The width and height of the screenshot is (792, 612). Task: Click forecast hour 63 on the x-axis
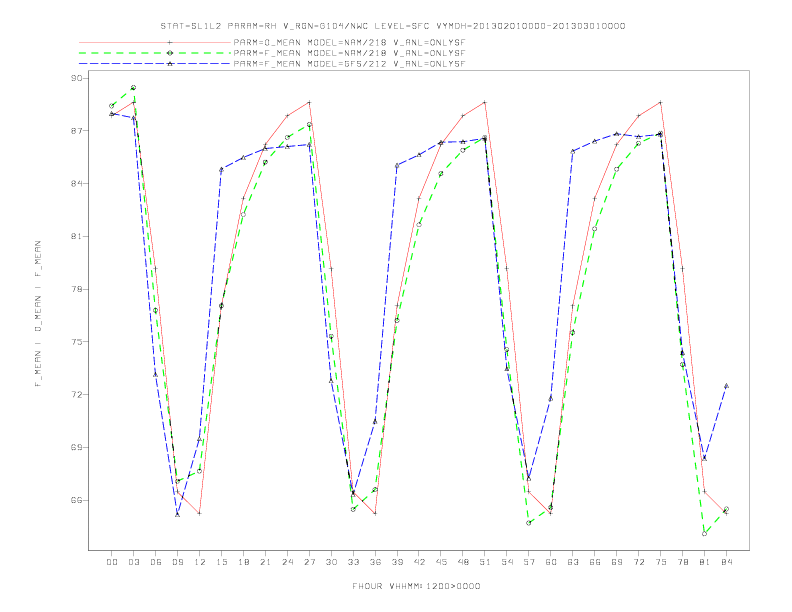573,562
